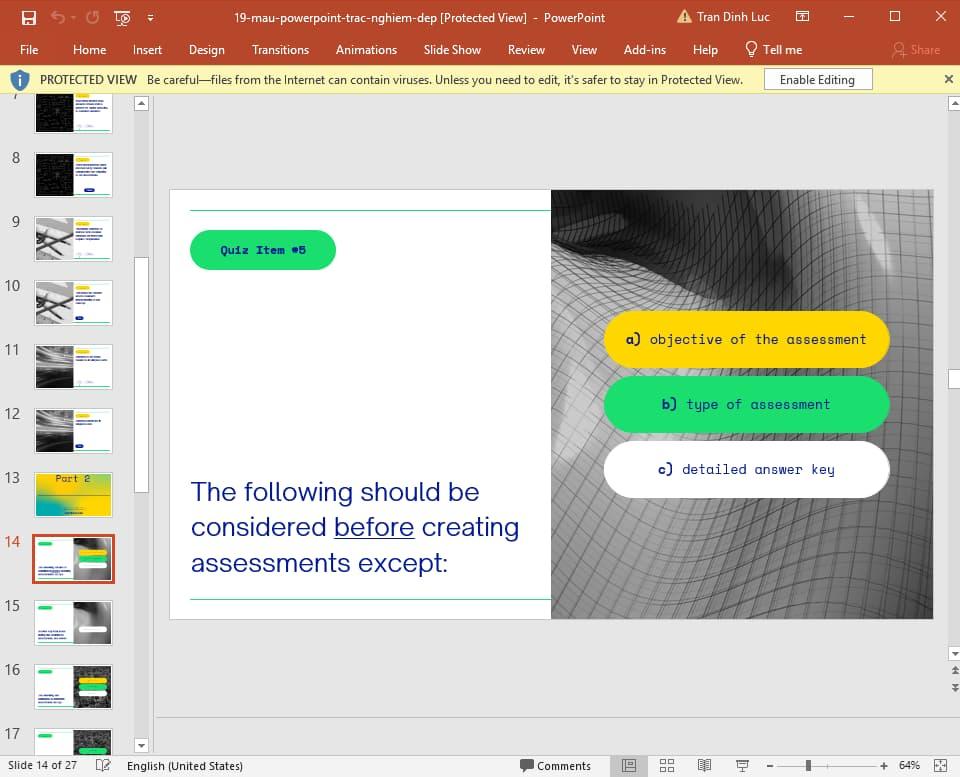Save the presentation from Quick Access Toolbar
This screenshot has width=960, height=777.
tap(28, 17)
